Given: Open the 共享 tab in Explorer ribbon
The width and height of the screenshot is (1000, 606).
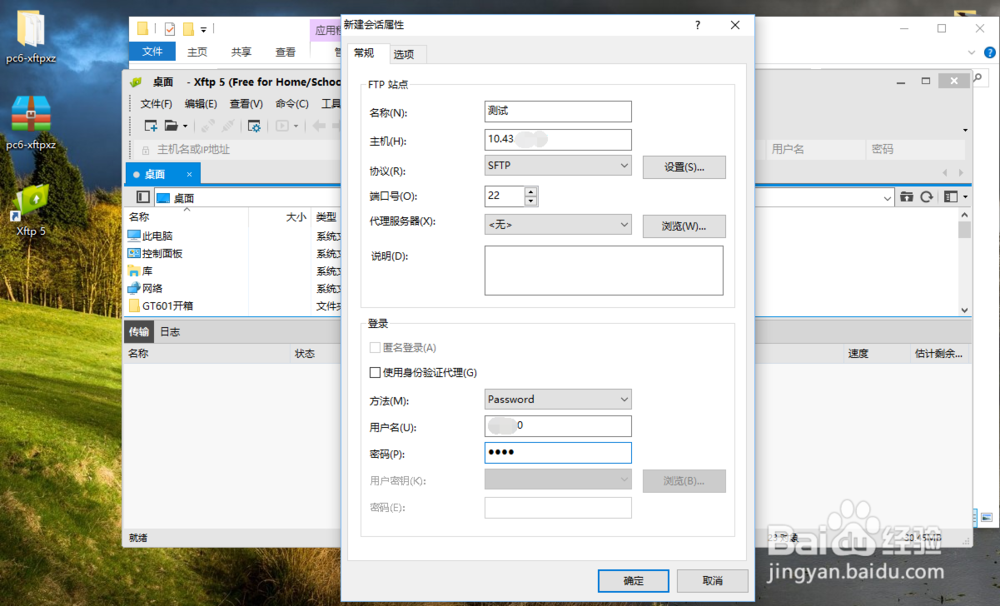Looking at the screenshot, I should click(x=241, y=52).
